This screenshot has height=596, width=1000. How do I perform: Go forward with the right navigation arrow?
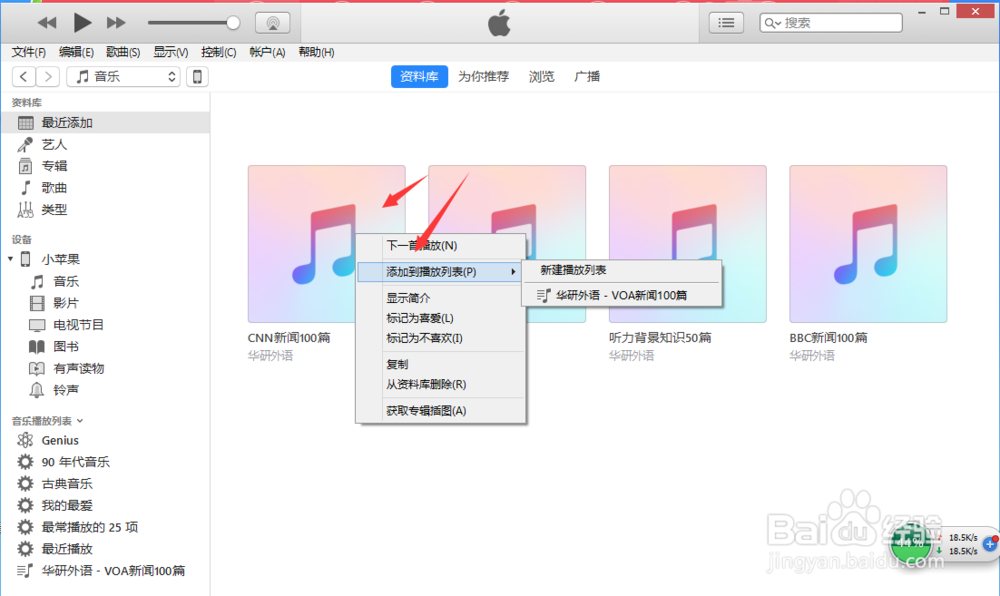coord(48,76)
